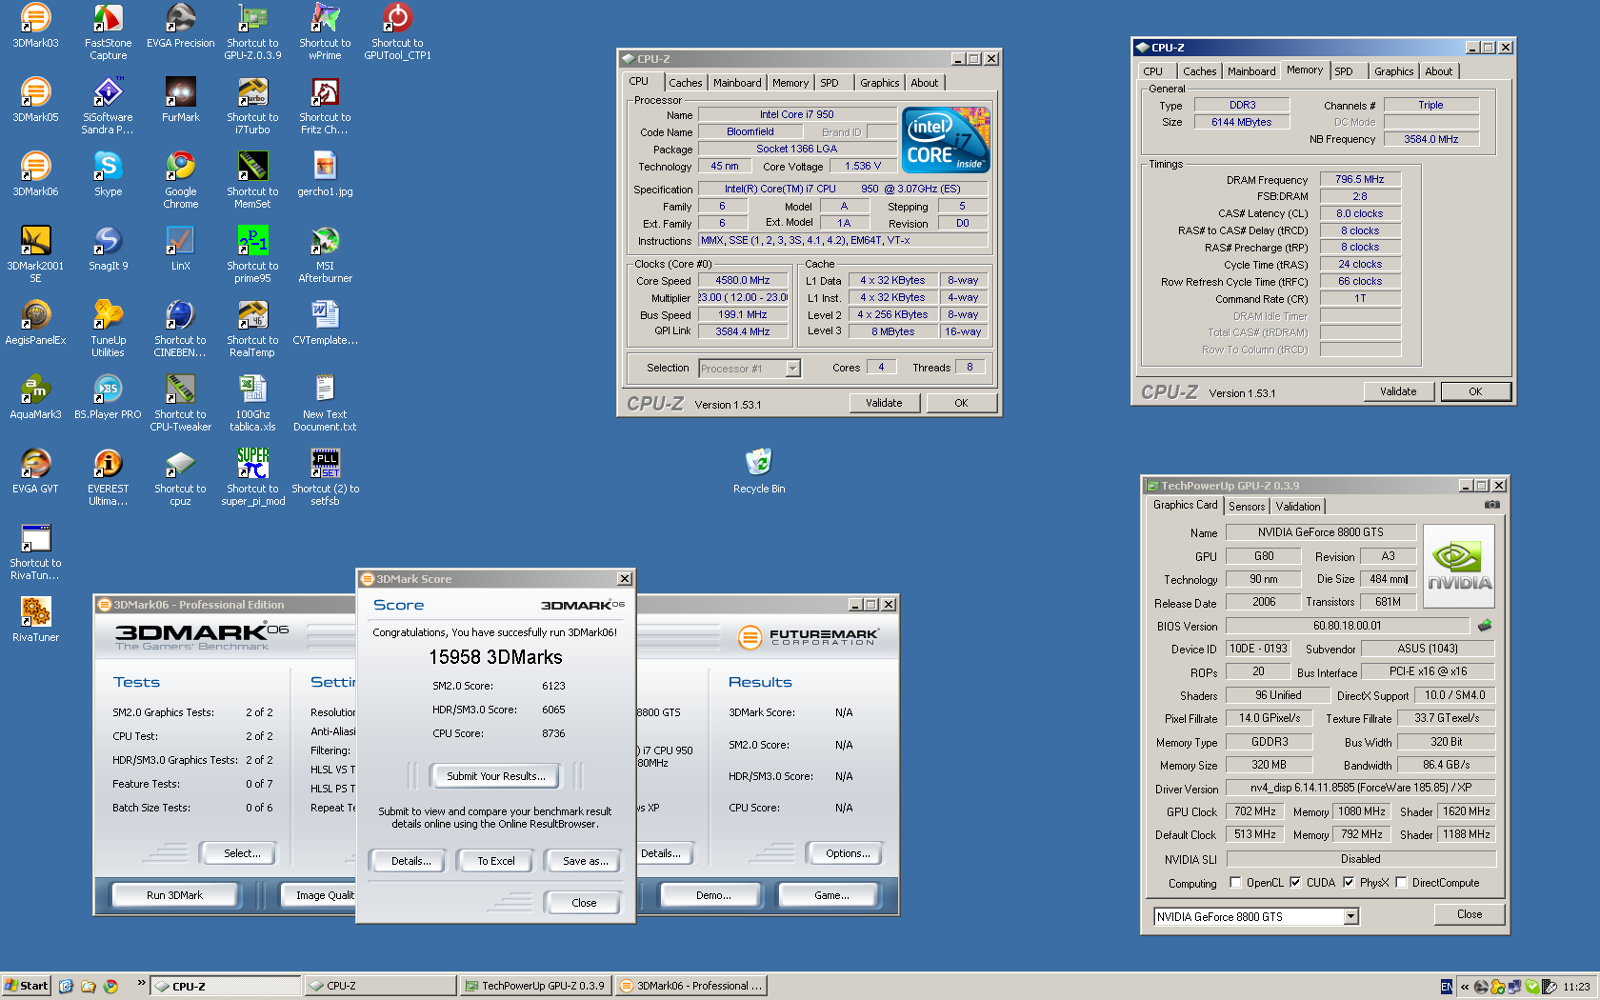Image resolution: width=1600 pixels, height=1000 pixels.
Task: Open SPD tab in CPU-Z Memory window
Action: coord(1344,71)
